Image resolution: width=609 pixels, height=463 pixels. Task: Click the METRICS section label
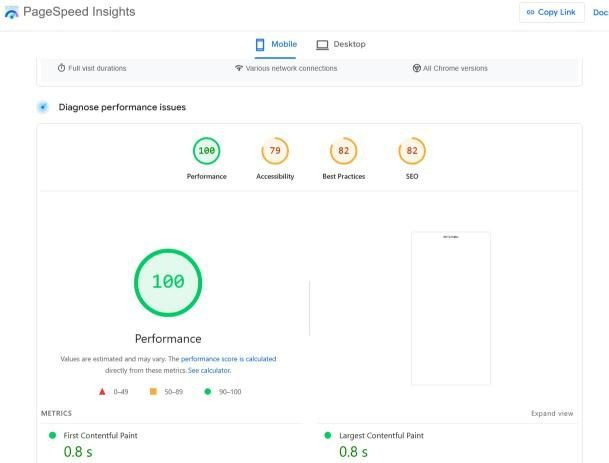tap(56, 413)
